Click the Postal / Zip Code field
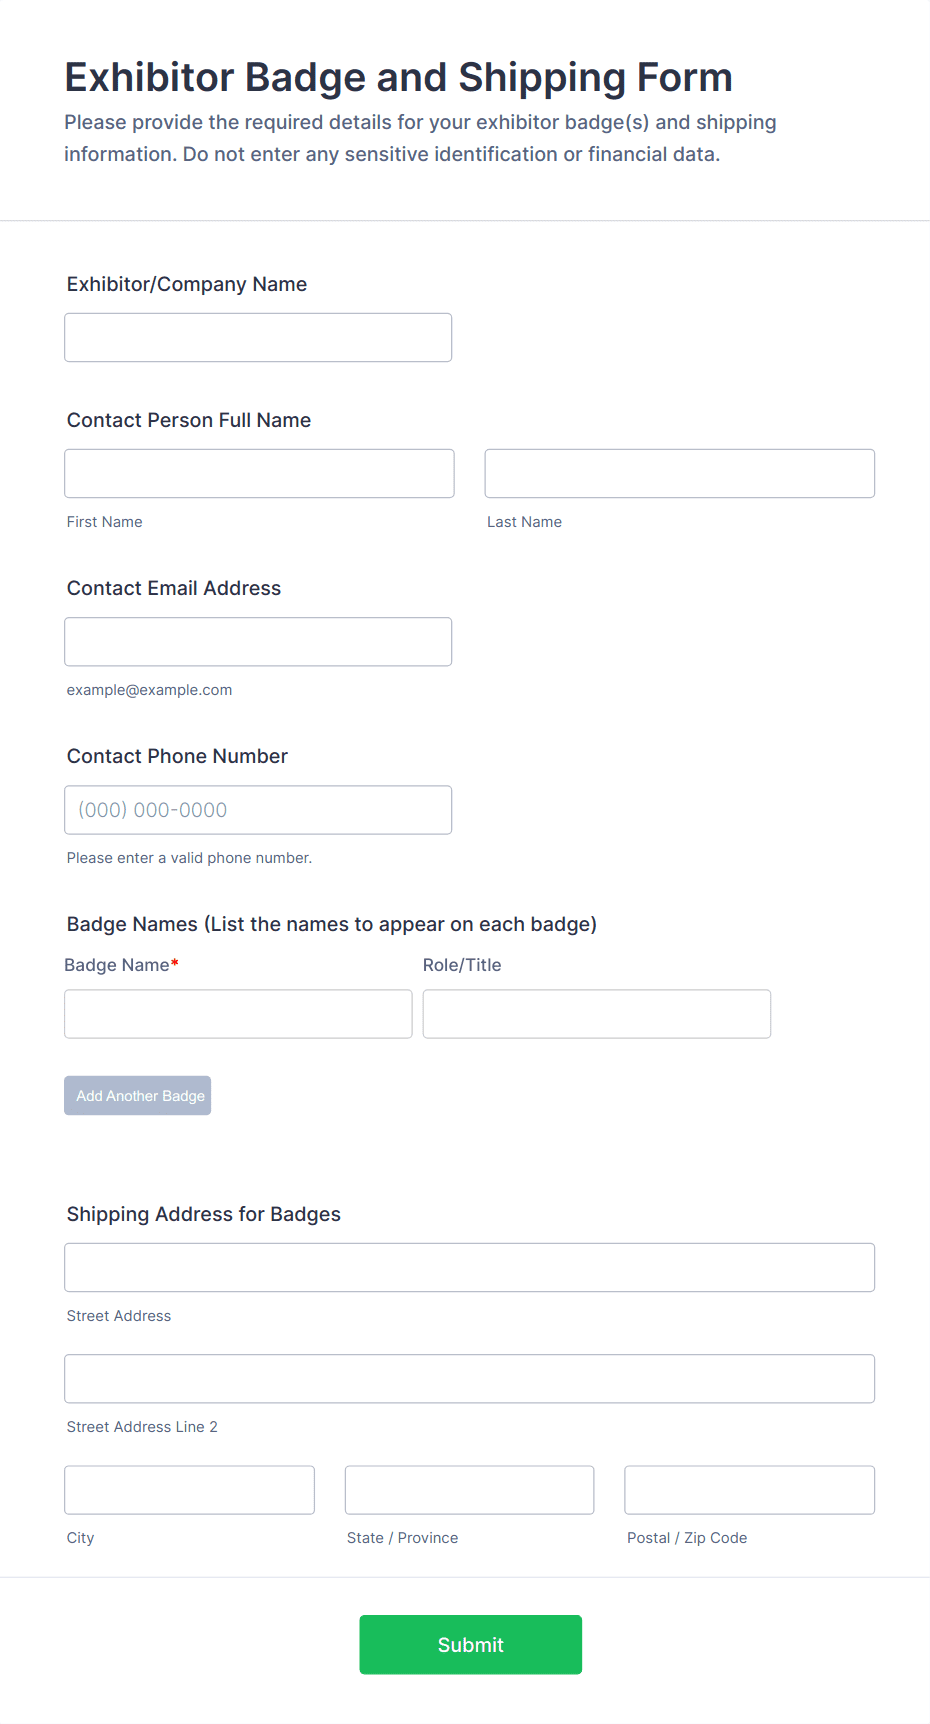The height and width of the screenshot is (1724, 930). [749, 1490]
